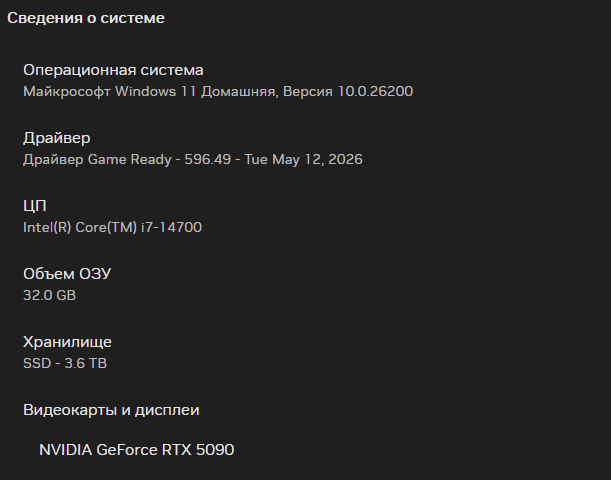The height and width of the screenshot is (480, 611).
Task: Select the 'Операционная система' label
Action: click(x=113, y=70)
